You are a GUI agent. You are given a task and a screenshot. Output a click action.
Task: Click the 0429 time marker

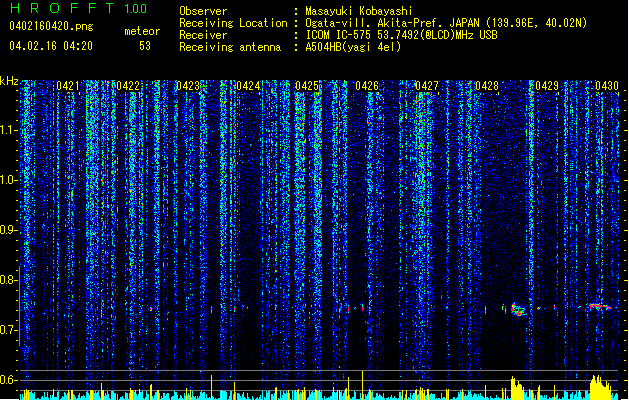coord(547,86)
